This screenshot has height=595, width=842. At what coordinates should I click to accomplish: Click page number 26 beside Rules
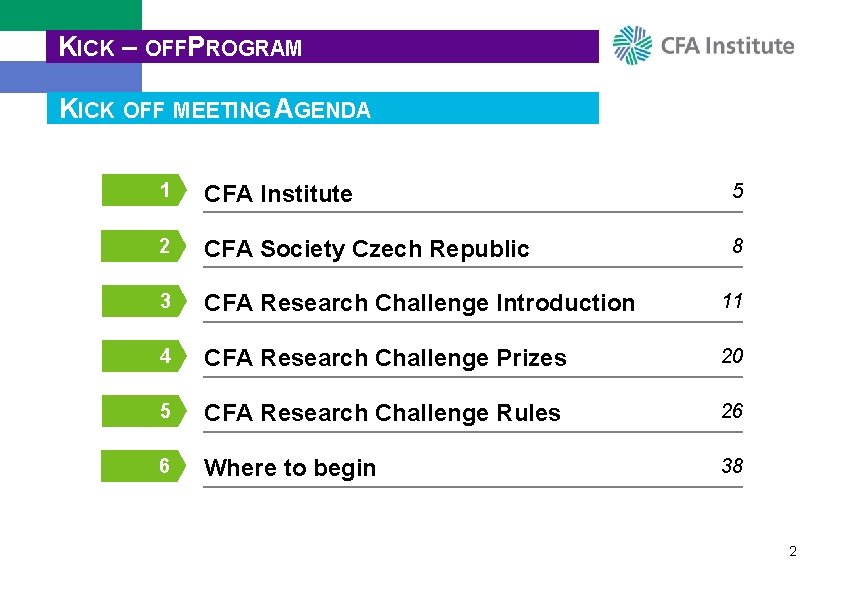coord(732,411)
